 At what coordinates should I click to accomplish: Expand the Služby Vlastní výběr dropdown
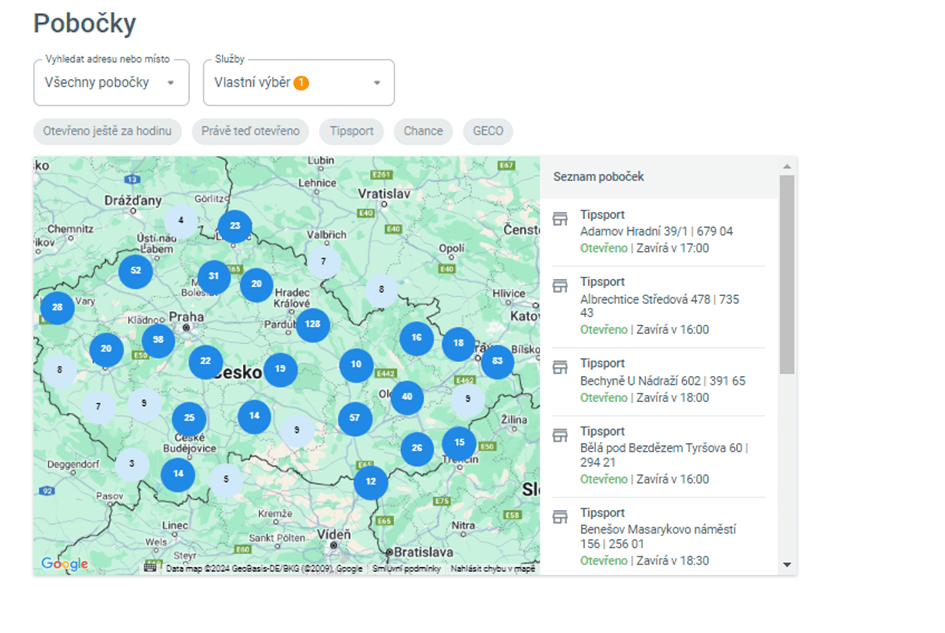coord(300,83)
